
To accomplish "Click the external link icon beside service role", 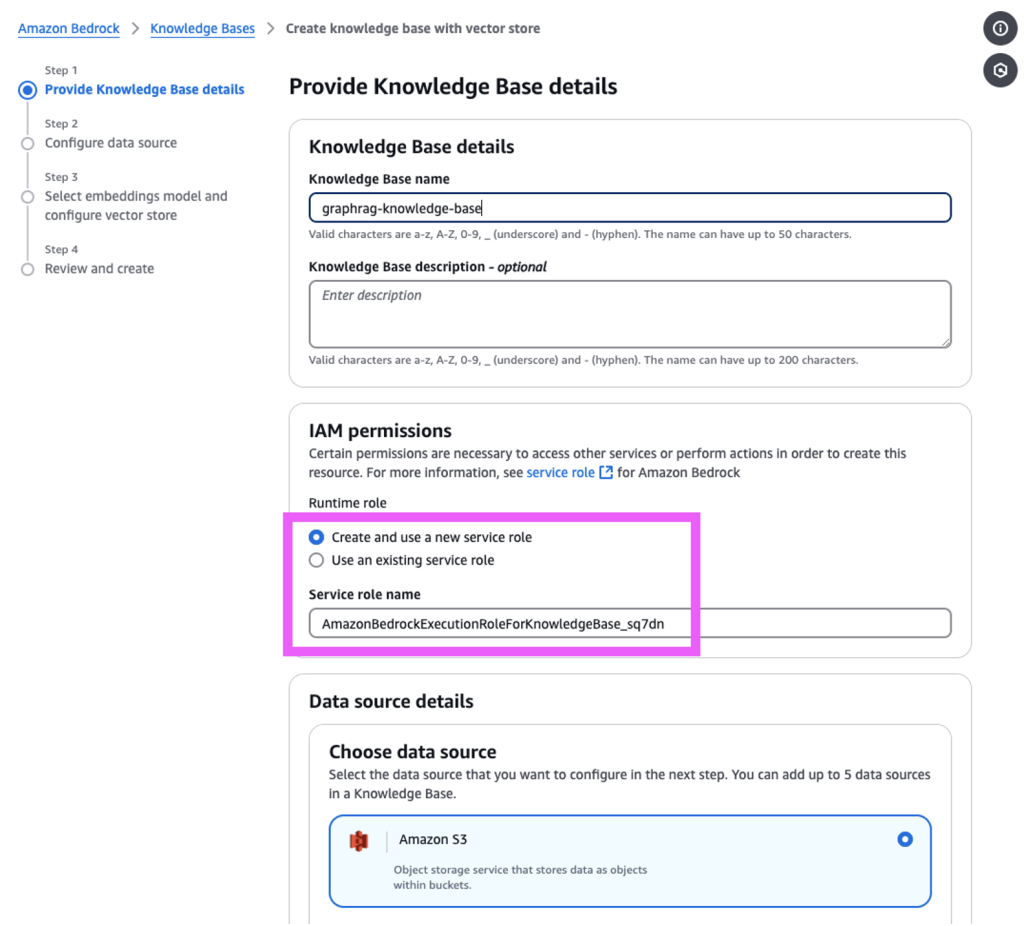I will pos(606,472).
